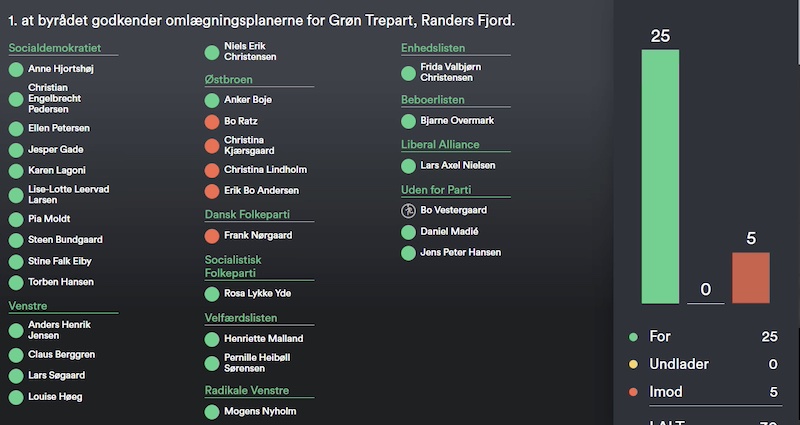Click the name Henriette Malland
The width and height of the screenshot is (800, 425).
[263, 339]
